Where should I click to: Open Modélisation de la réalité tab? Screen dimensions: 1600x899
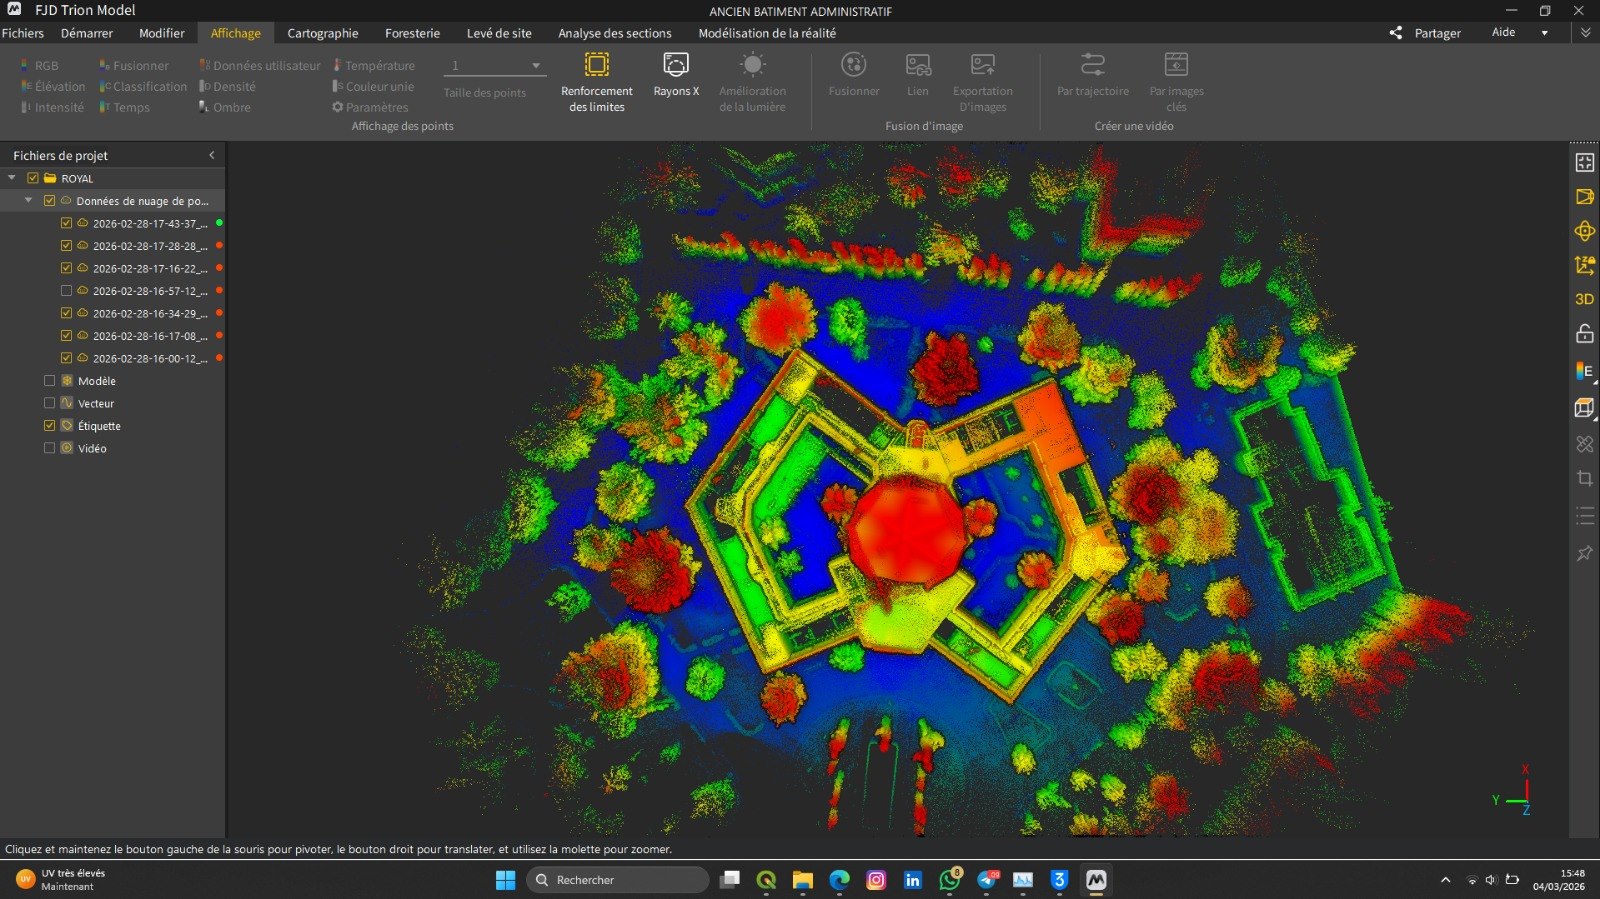tap(767, 33)
